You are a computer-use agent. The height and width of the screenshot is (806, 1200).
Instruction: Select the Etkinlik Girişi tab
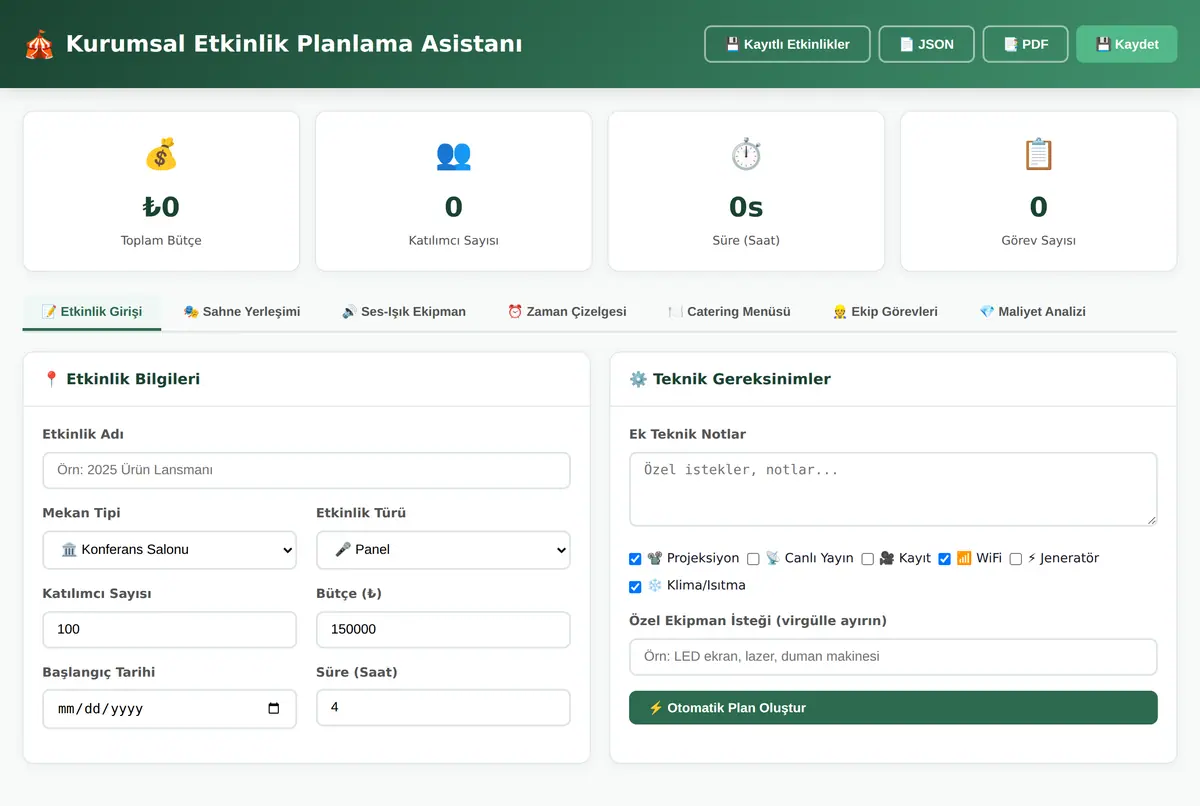(92, 312)
